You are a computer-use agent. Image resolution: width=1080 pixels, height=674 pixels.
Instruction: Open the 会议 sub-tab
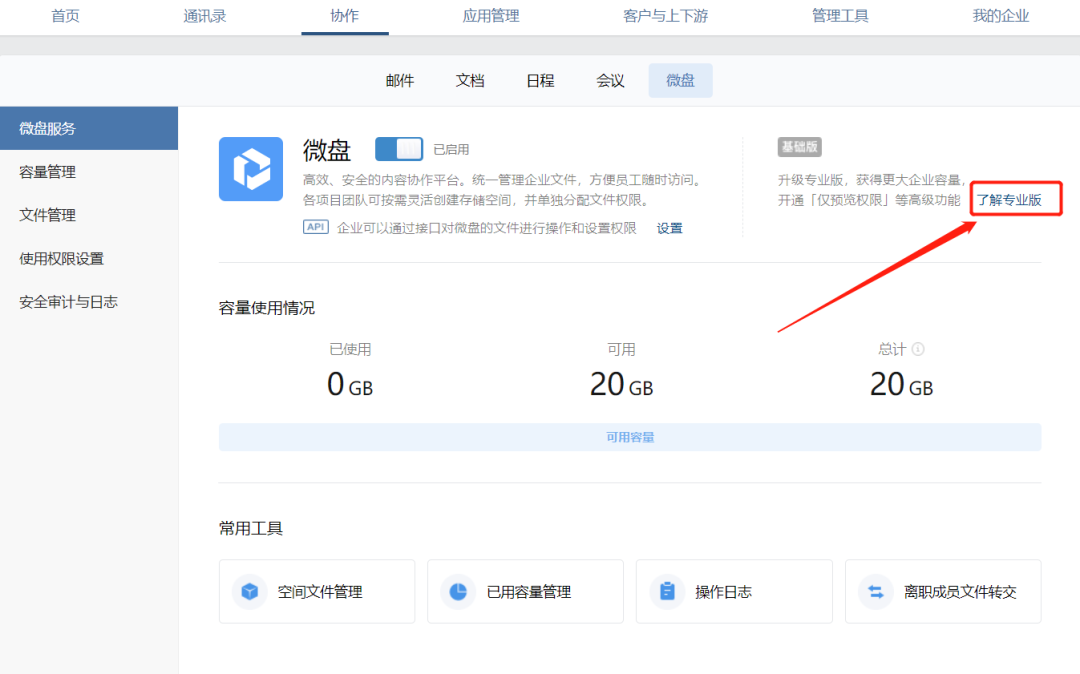click(610, 81)
